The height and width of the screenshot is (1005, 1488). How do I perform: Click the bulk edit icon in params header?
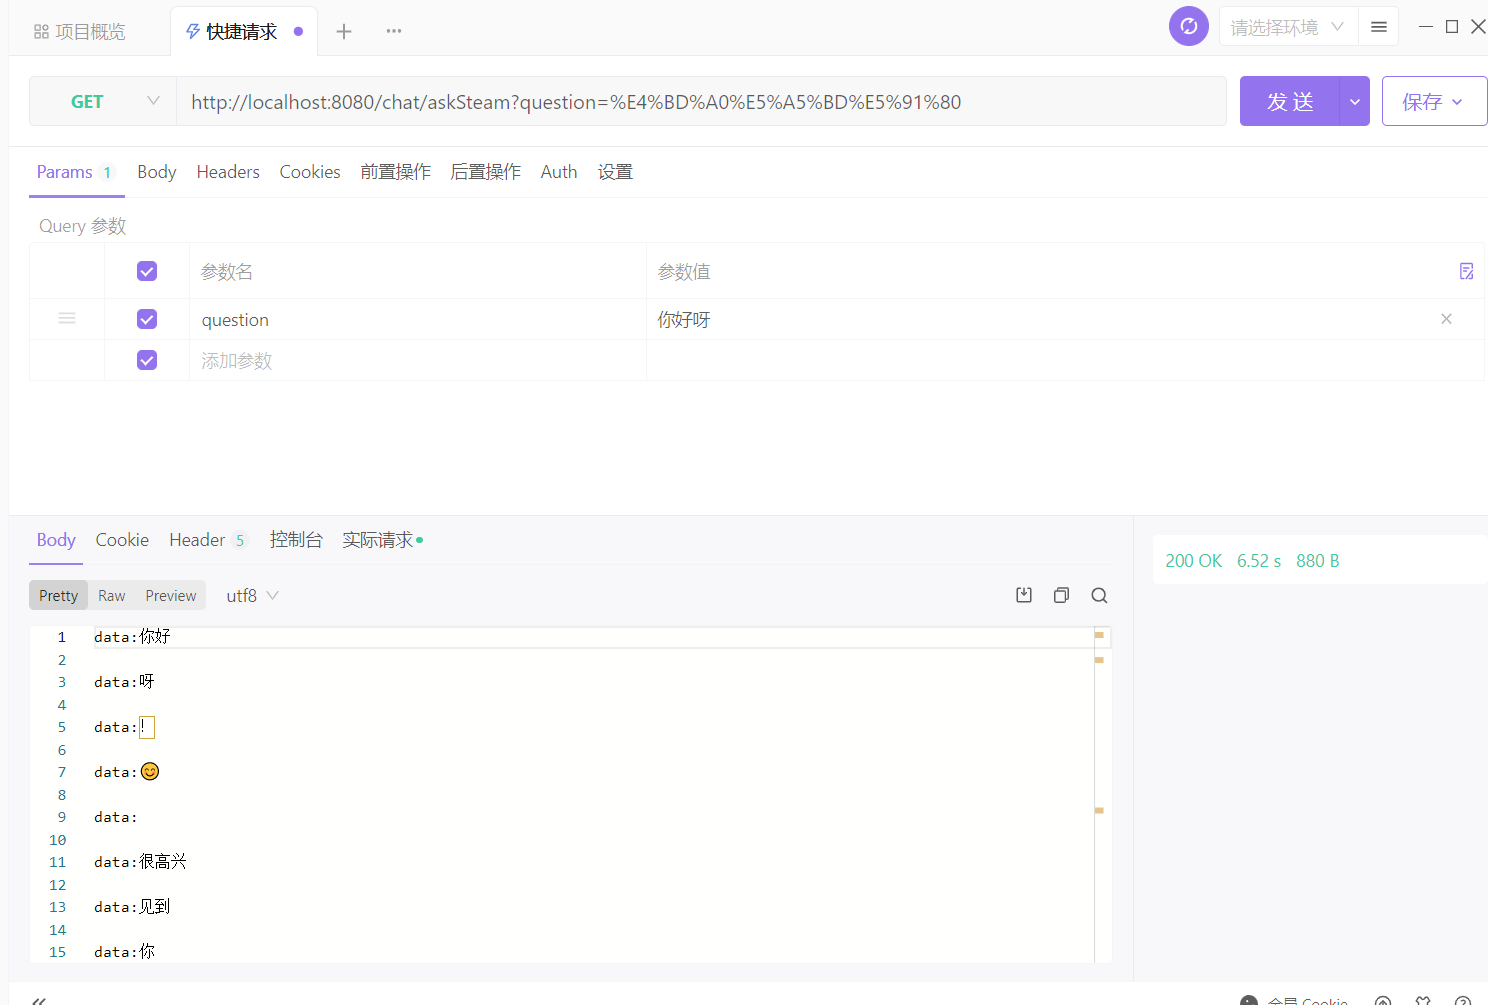(x=1466, y=271)
